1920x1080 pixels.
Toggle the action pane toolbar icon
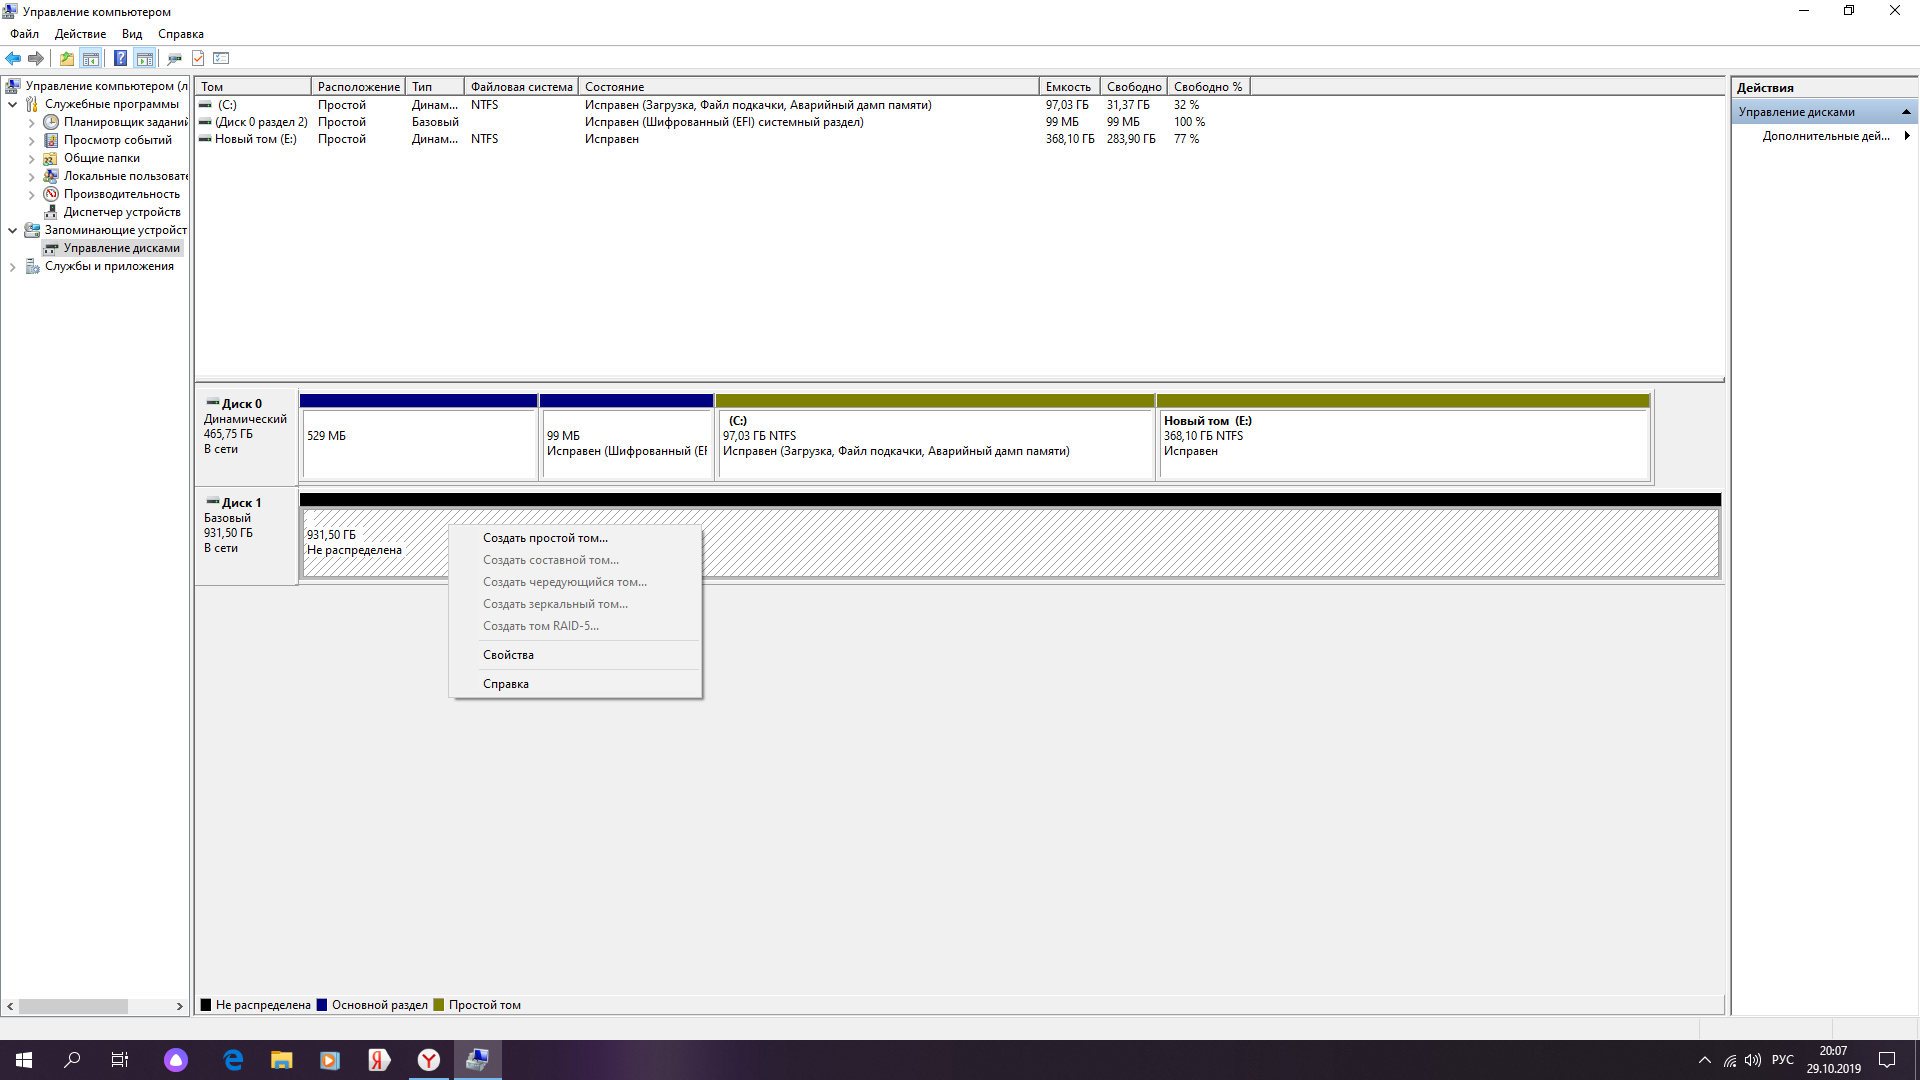(x=145, y=58)
